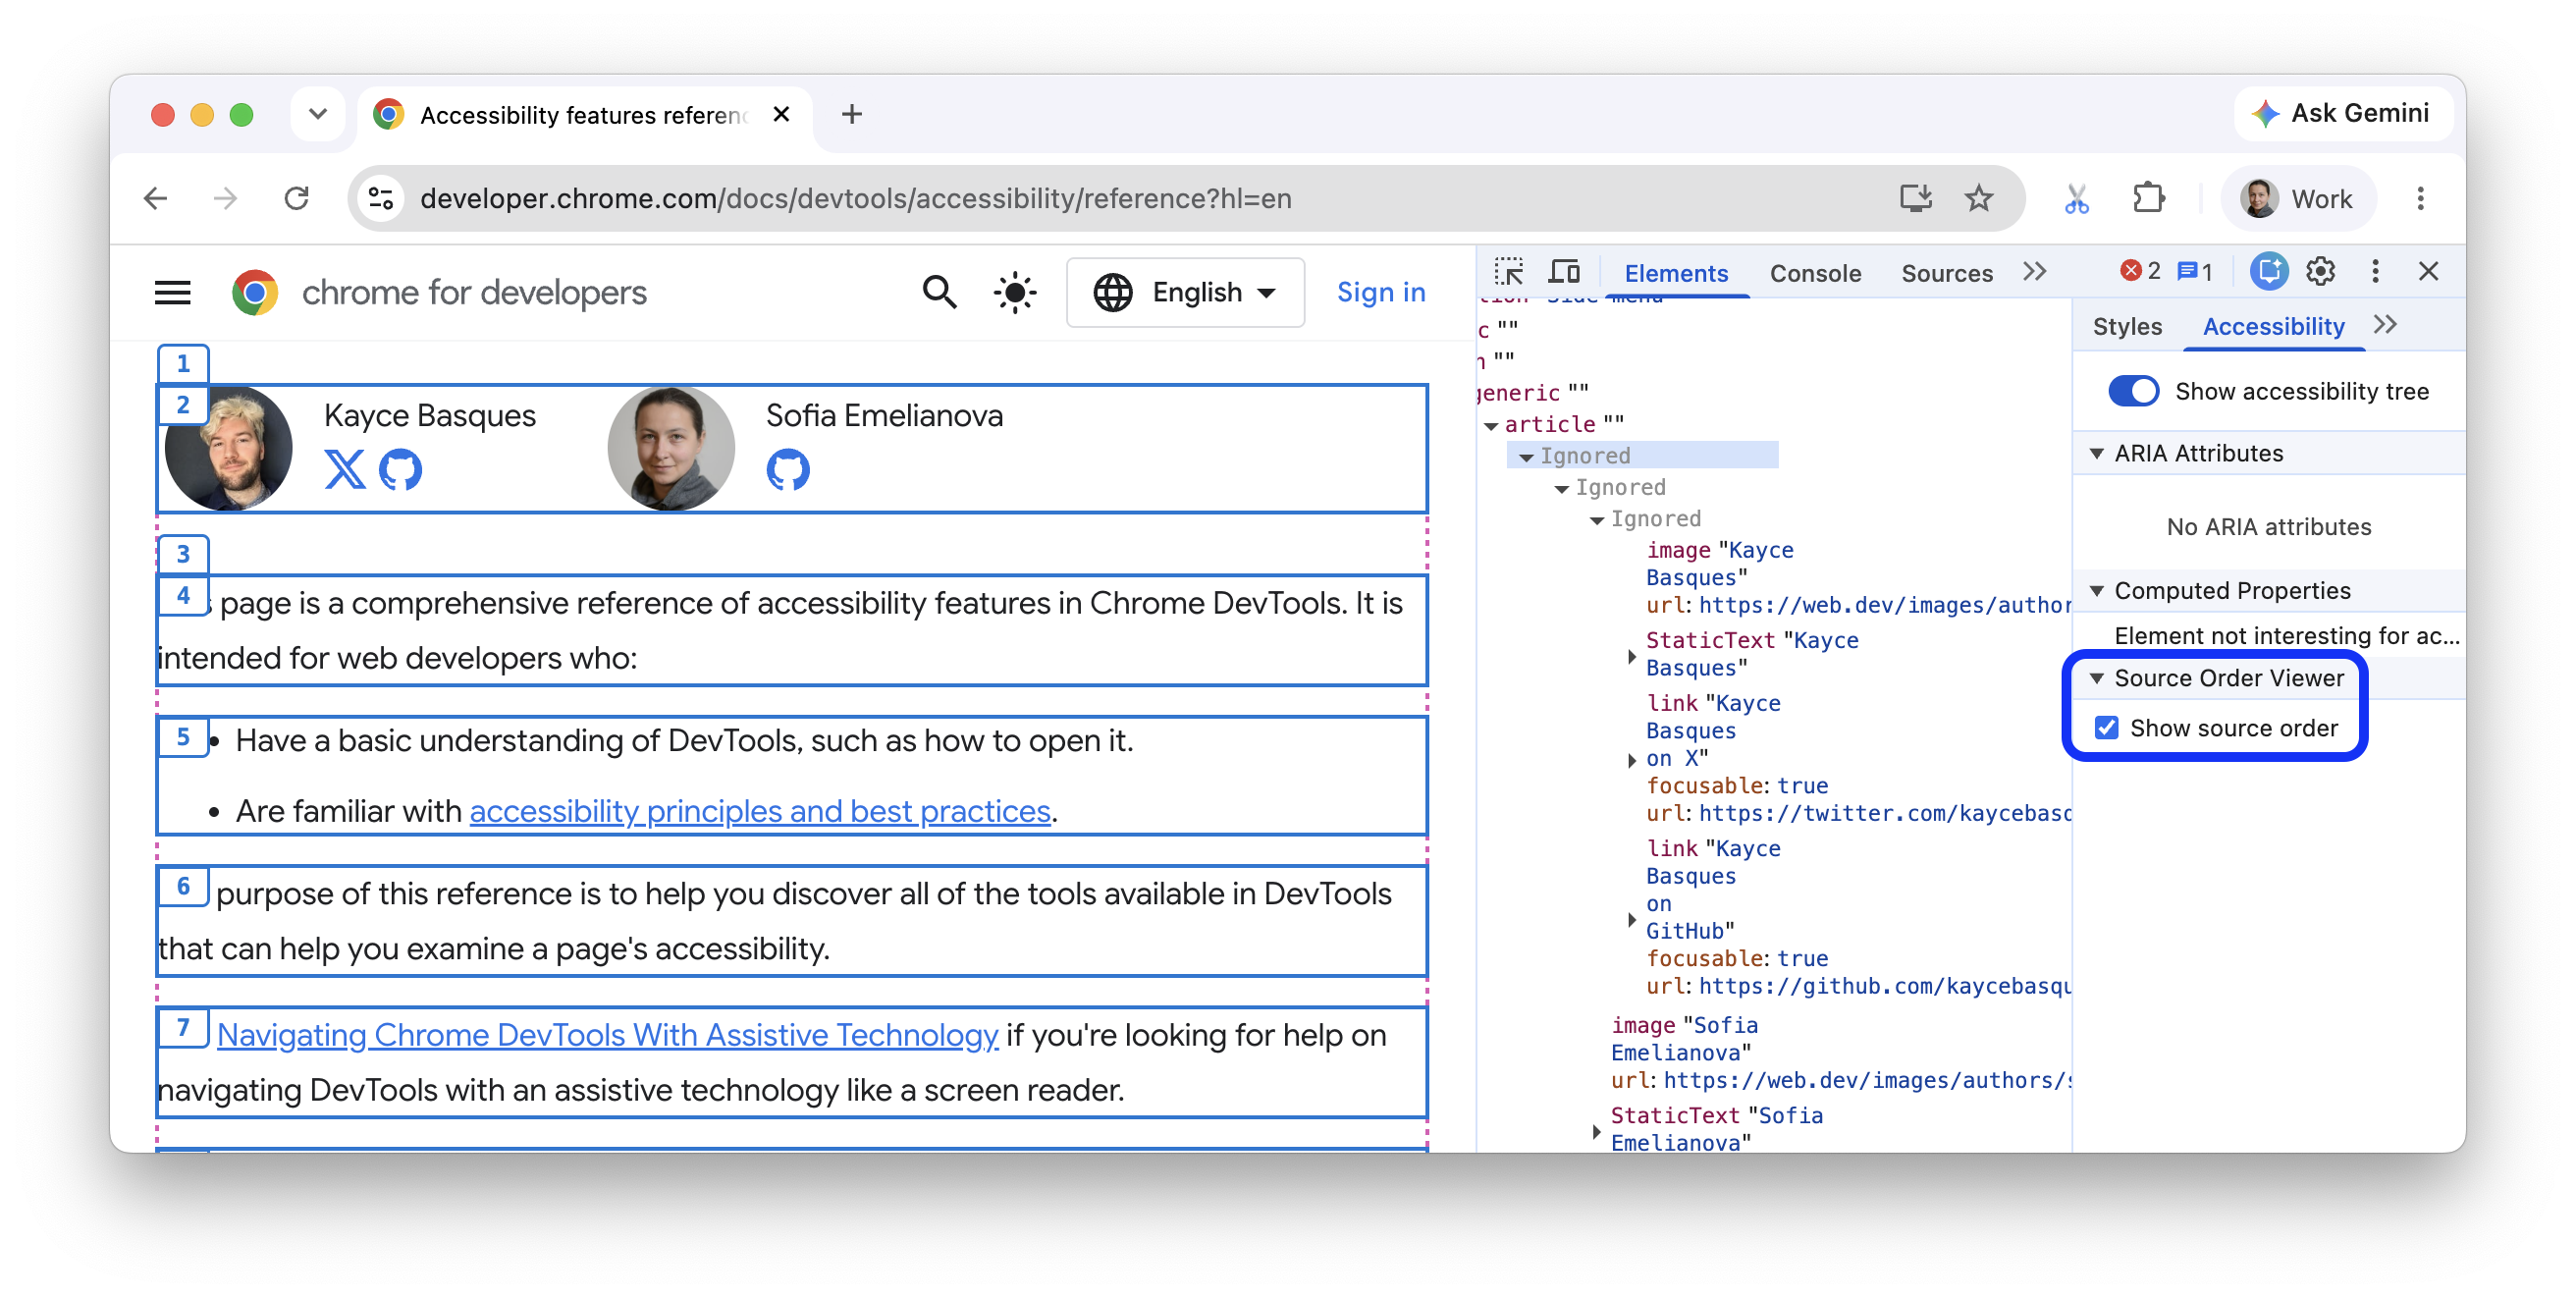Show more sidebar tabs next to Accessibility
2576x1298 pixels.
click(x=2385, y=325)
